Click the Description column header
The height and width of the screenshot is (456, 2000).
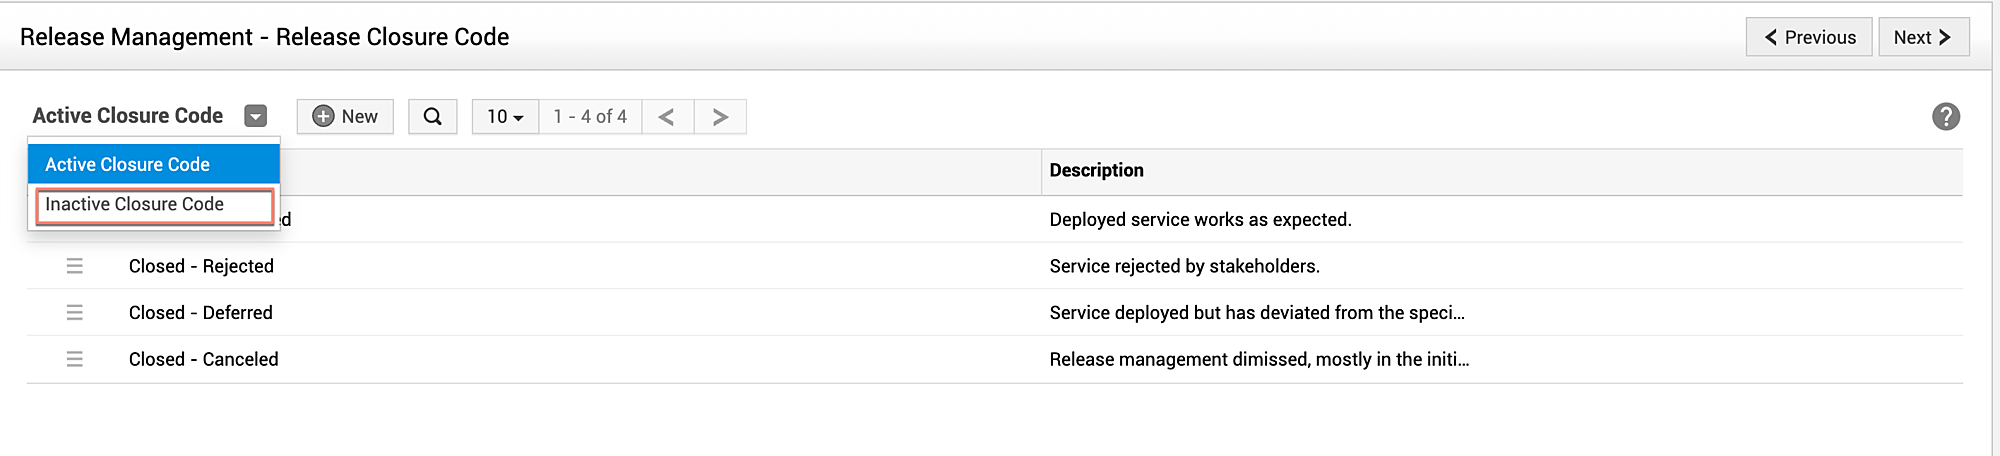(1096, 170)
